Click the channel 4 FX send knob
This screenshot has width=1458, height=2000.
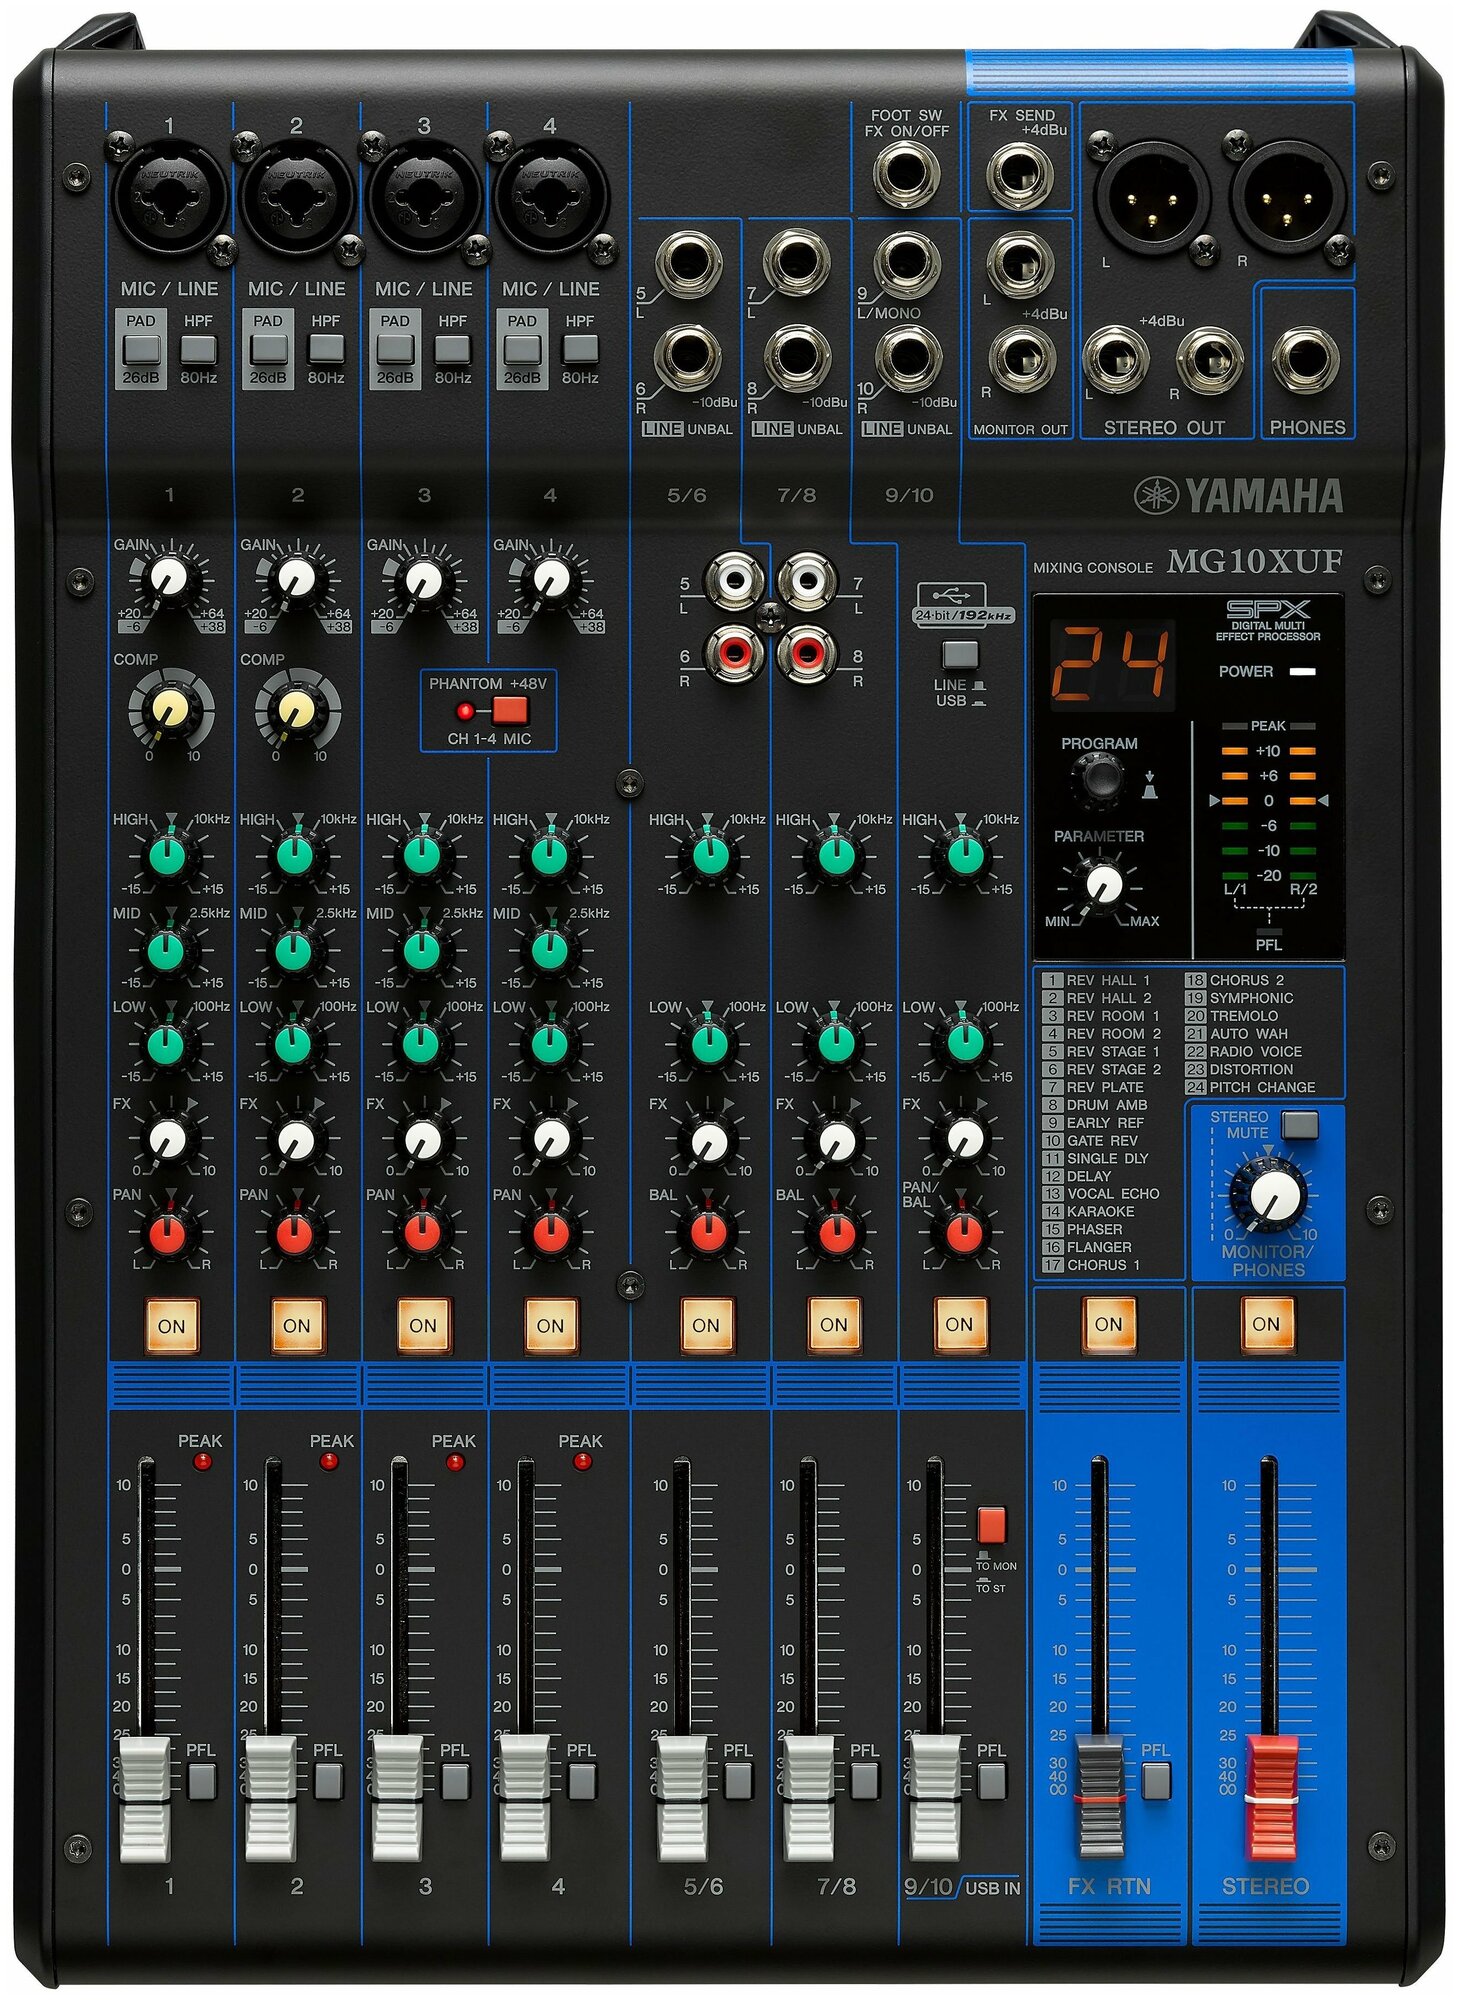[550, 1138]
